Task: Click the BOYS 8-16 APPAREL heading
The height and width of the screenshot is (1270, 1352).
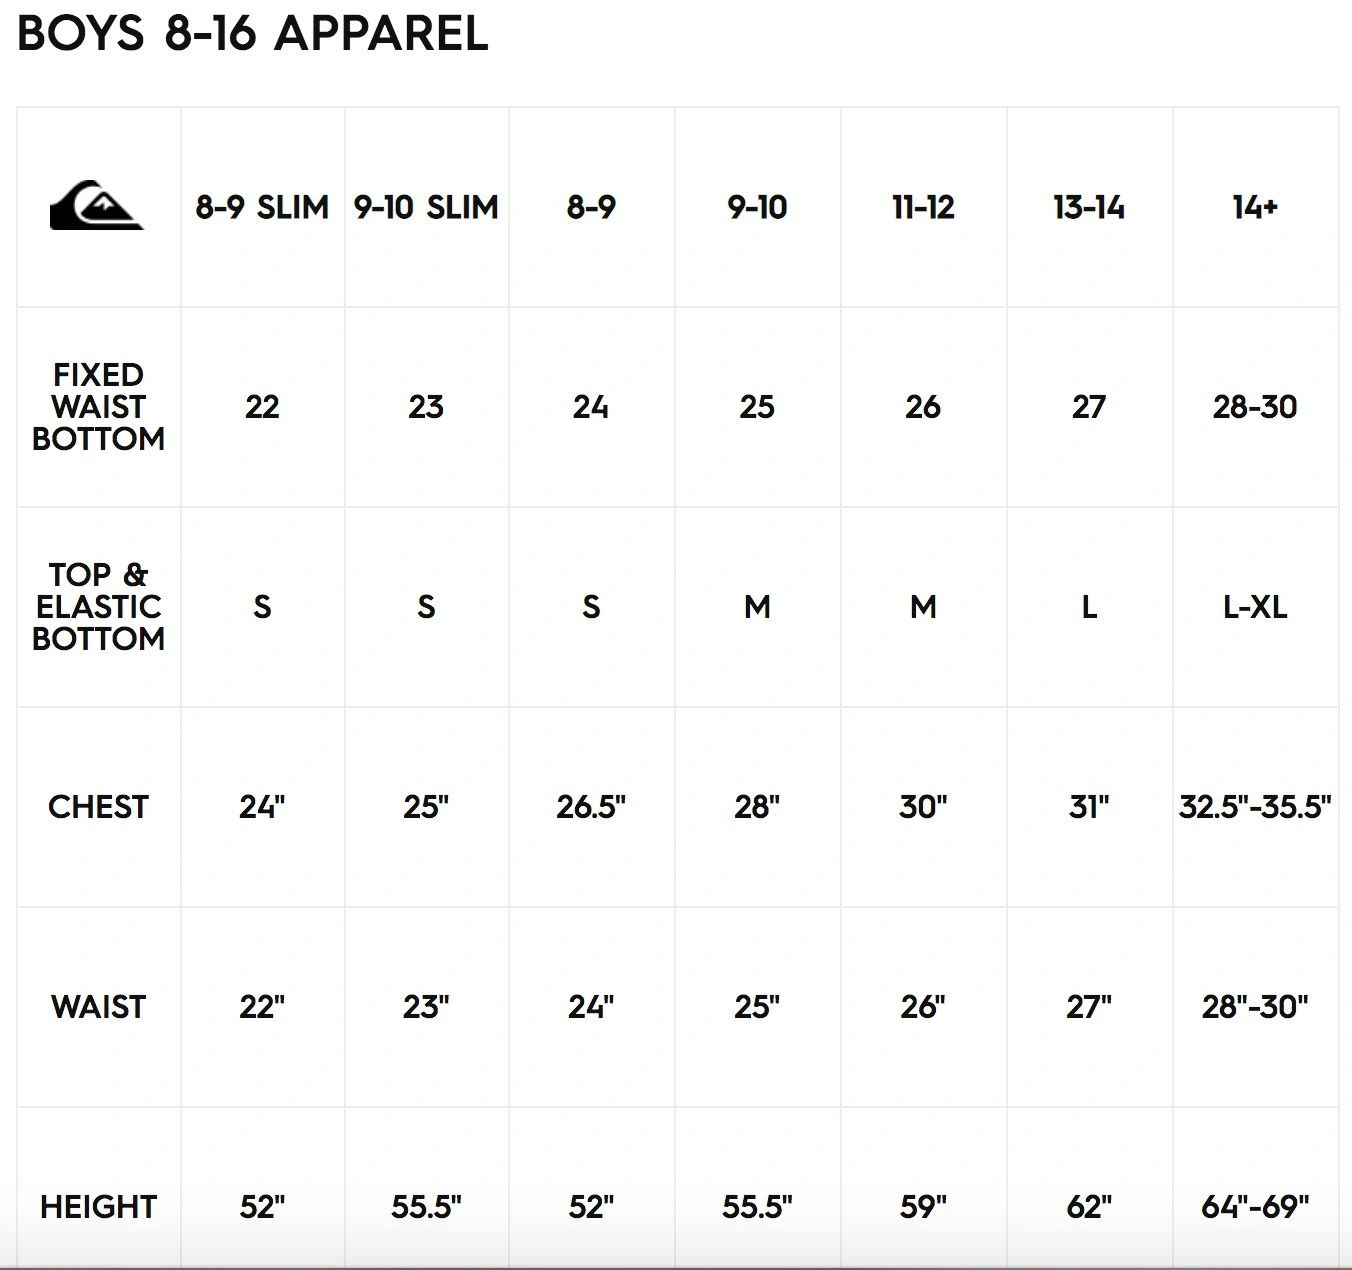Action: tap(253, 33)
